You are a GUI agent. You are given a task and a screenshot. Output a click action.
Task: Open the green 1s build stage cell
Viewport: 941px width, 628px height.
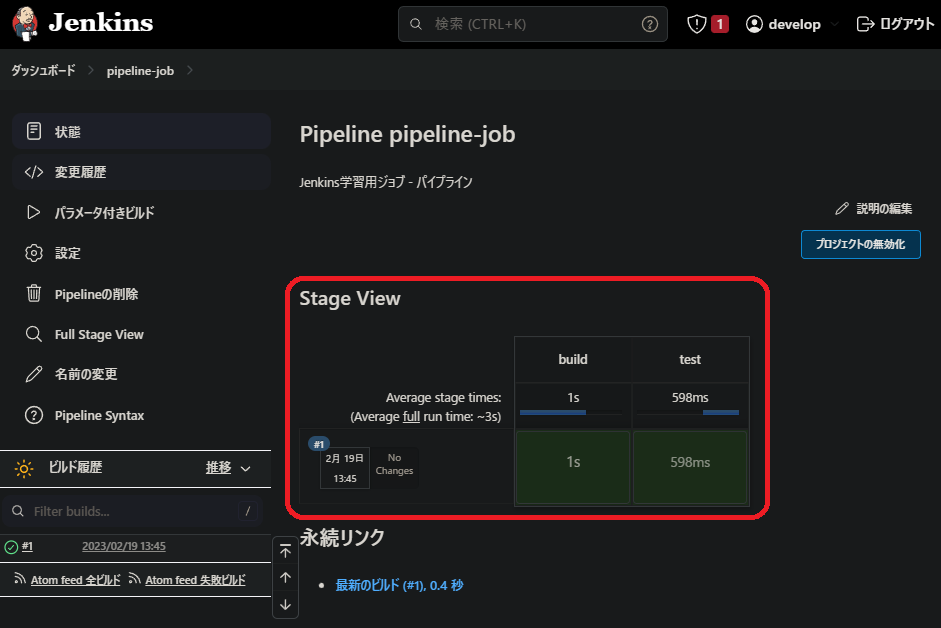tap(573, 466)
